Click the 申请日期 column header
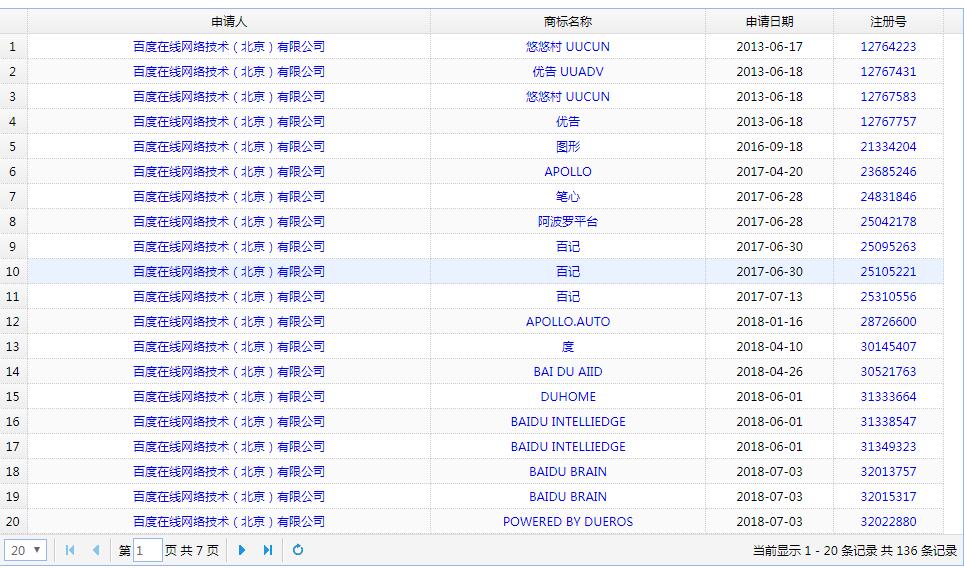The width and height of the screenshot is (964, 568). [769, 21]
